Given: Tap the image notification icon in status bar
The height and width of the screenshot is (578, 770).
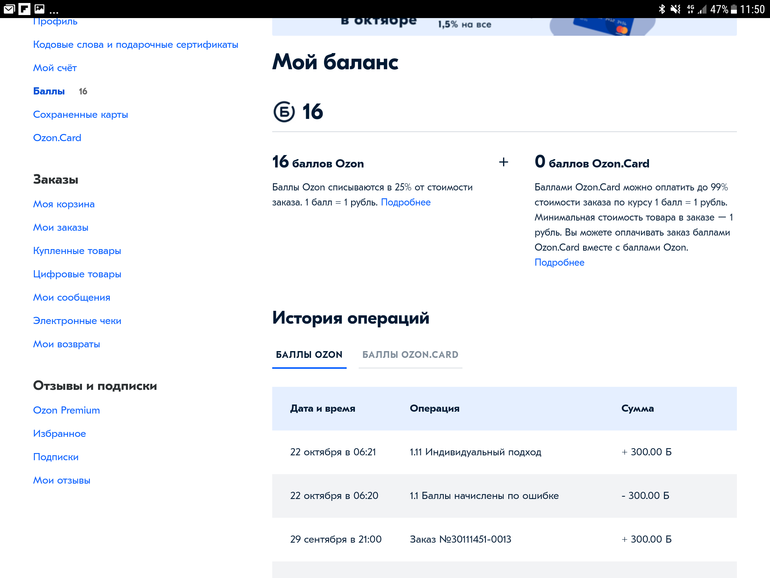Looking at the screenshot, I should pyautogui.click(x=39, y=9).
